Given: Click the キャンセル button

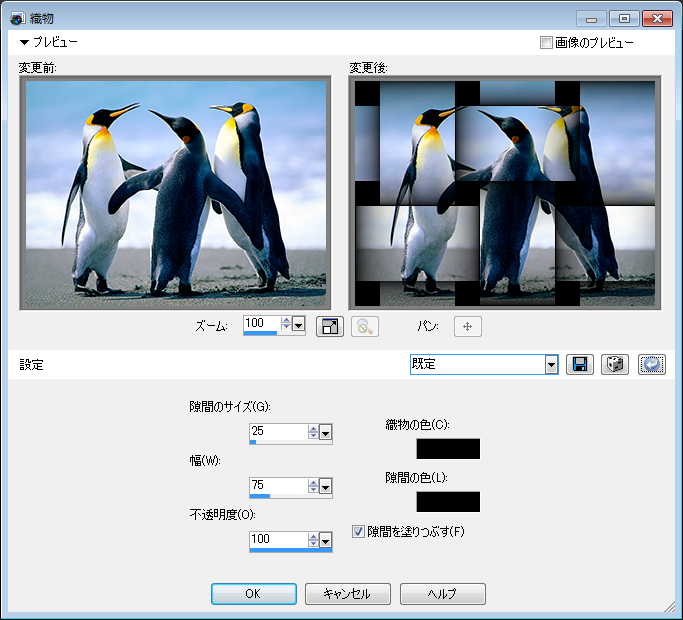Looking at the screenshot, I should click(348, 594).
